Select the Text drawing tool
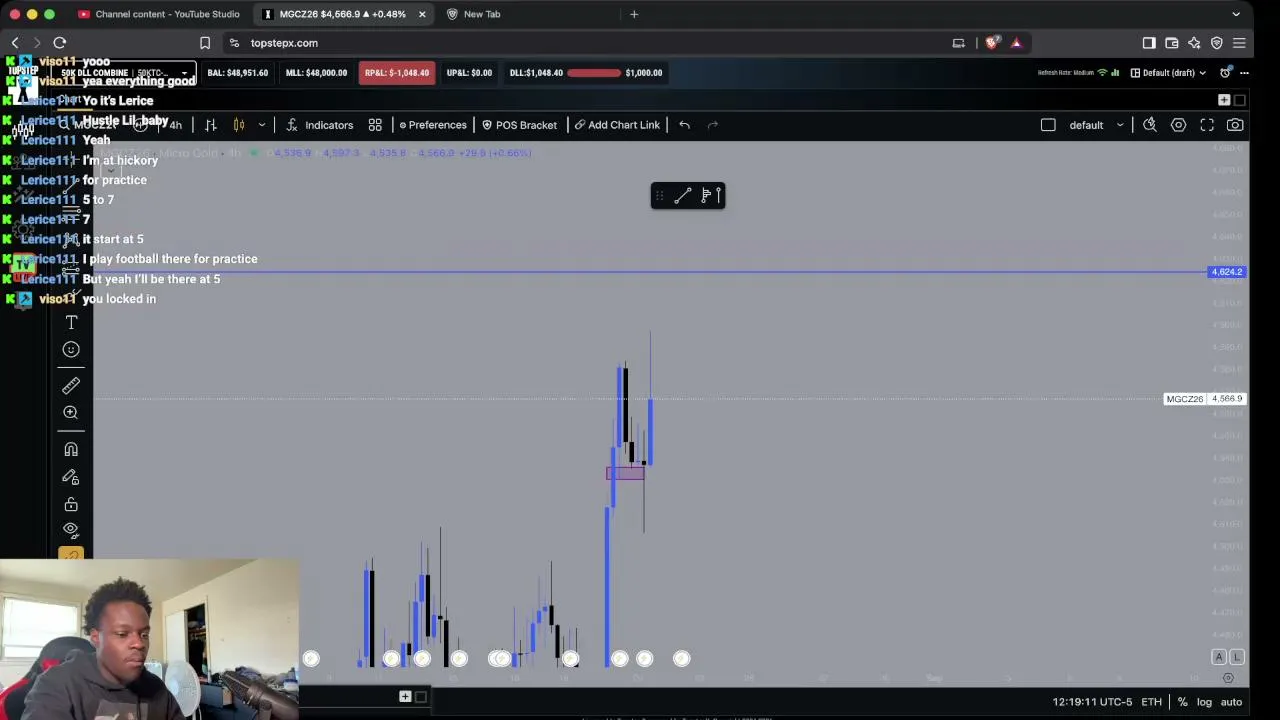 (71, 322)
